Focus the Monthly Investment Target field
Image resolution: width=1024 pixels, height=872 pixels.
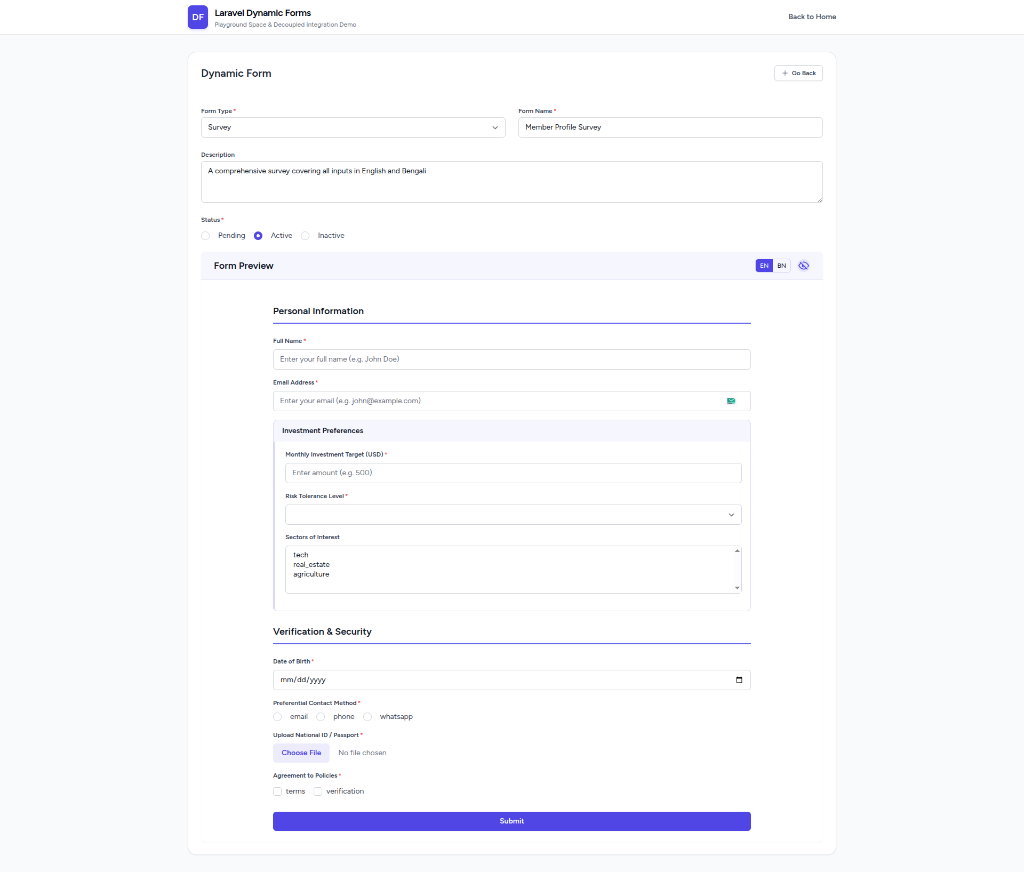coord(513,473)
